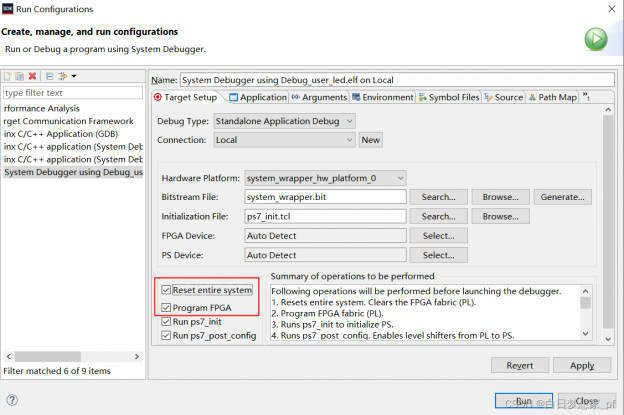This screenshot has width=624, height=415.
Task: Toggle the Reset entire system checkbox
Action: (166, 290)
